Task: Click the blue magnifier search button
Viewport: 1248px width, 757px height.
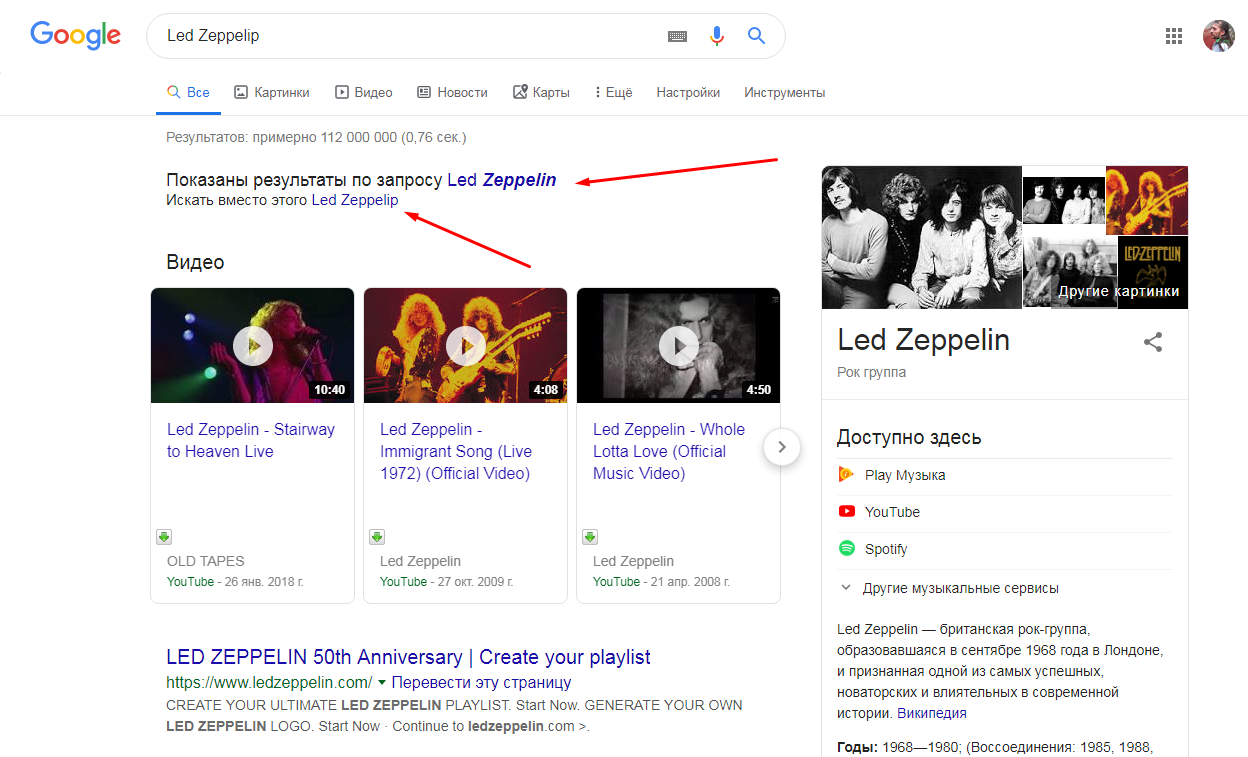Action: pos(757,36)
